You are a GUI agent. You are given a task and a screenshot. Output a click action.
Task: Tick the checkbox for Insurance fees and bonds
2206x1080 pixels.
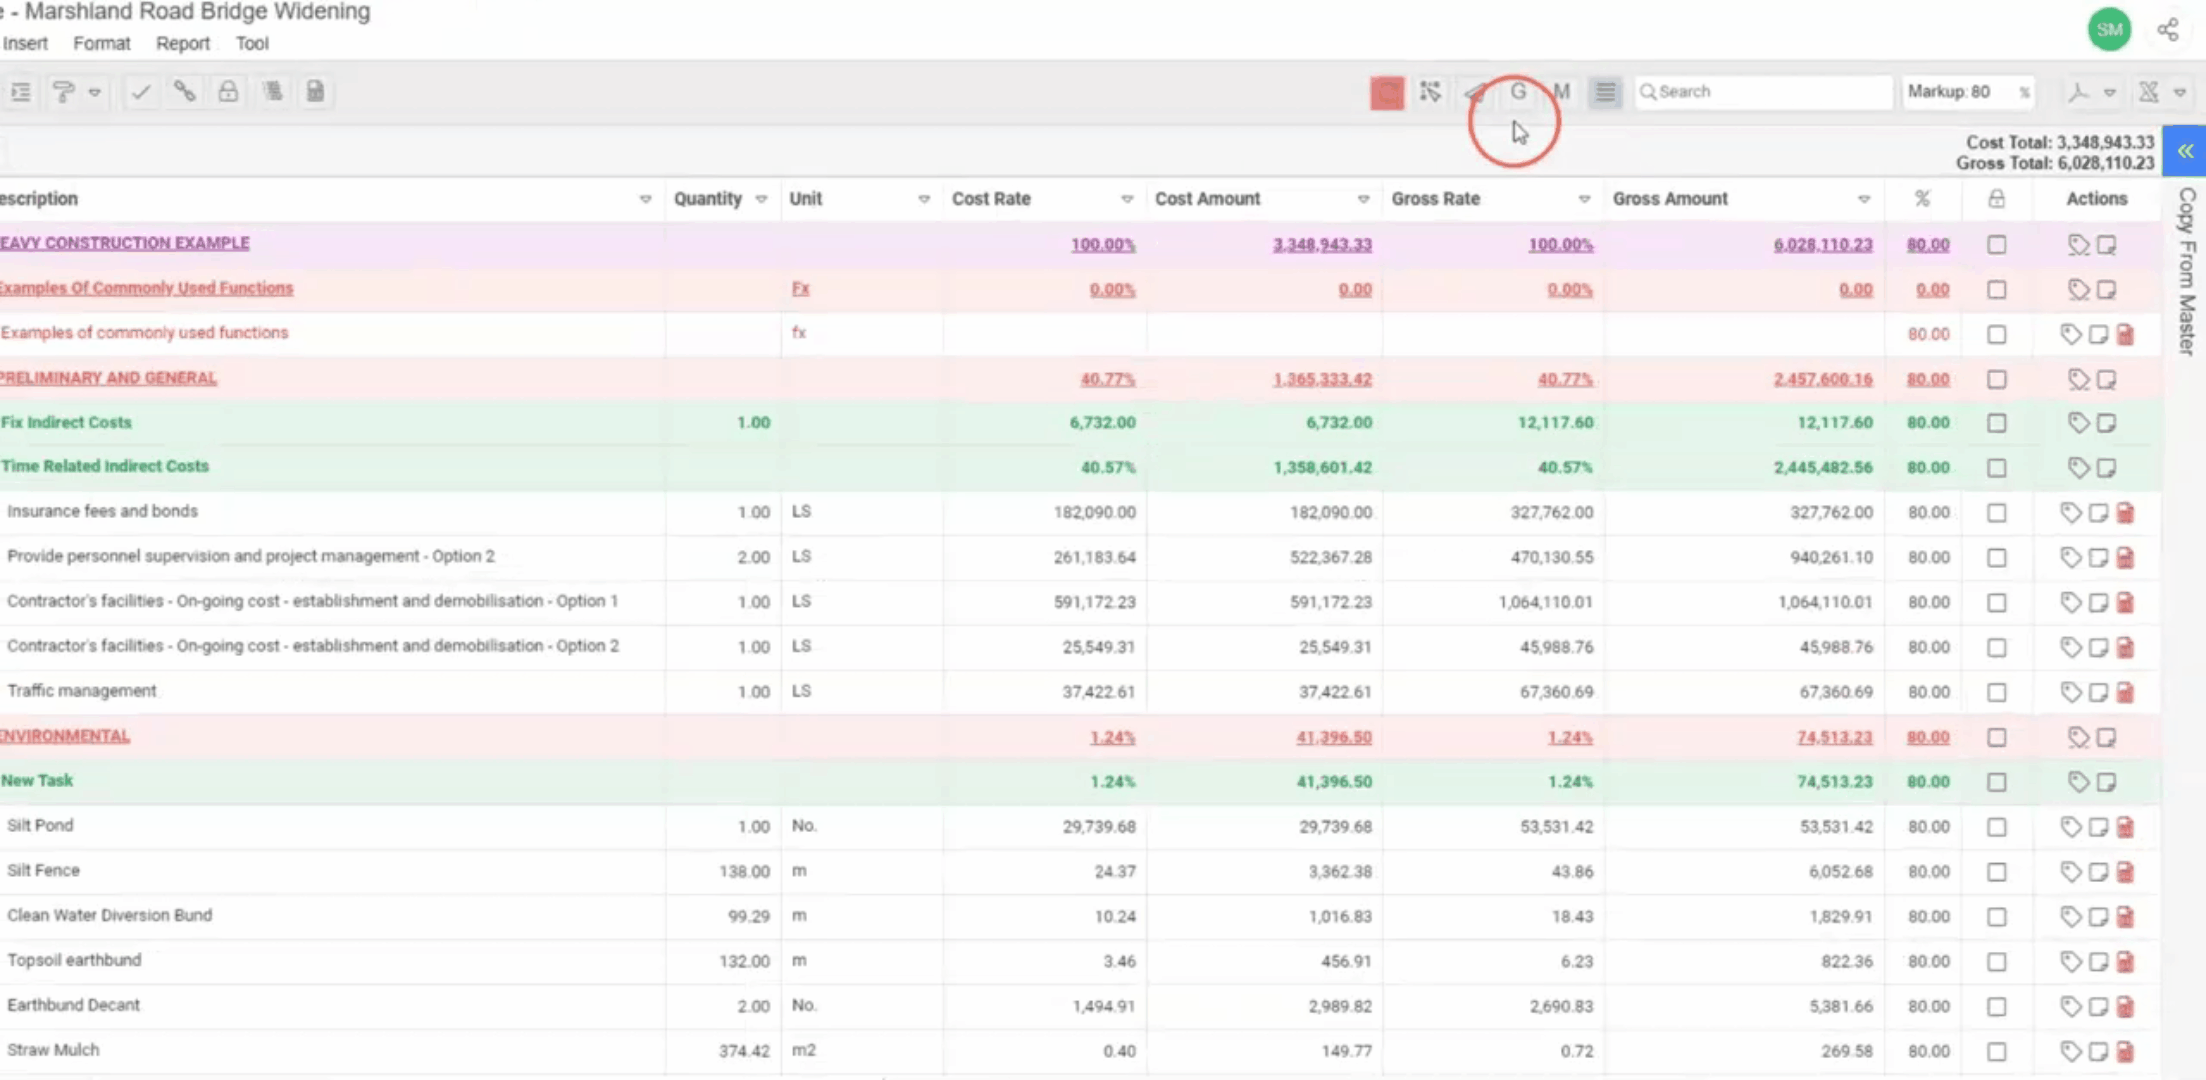(x=1996, y=513)
